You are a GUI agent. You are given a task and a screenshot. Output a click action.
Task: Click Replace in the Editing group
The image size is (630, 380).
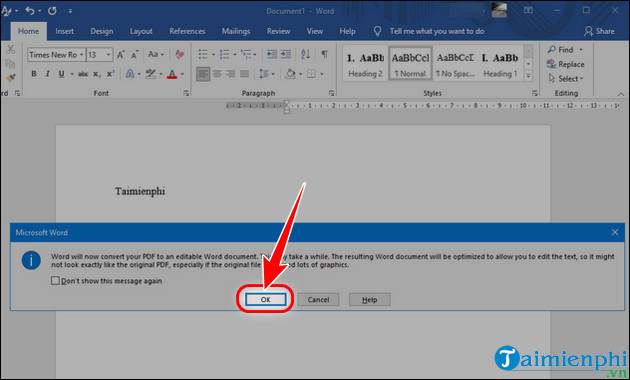click(565, 64)
